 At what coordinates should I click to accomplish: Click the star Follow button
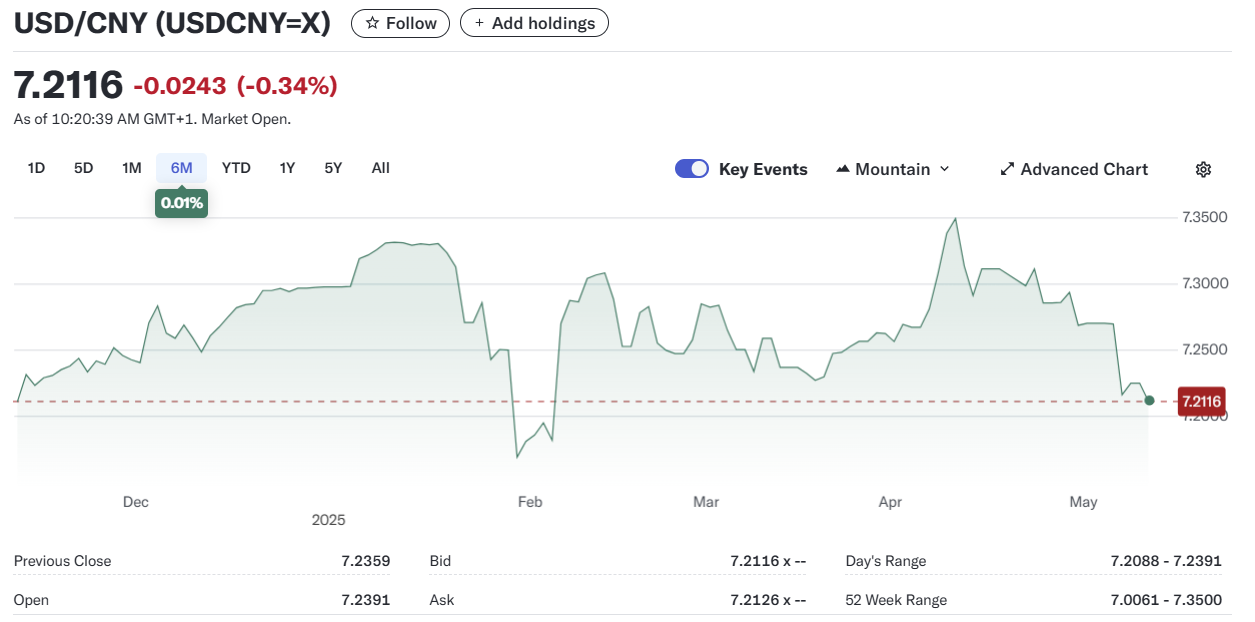pos(400,23)
